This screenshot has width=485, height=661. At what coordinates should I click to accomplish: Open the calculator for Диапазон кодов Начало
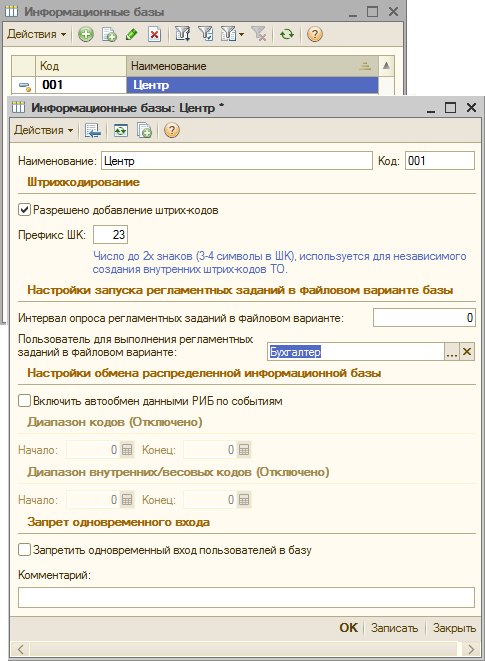pyautogui.click(x=127, y=450)
